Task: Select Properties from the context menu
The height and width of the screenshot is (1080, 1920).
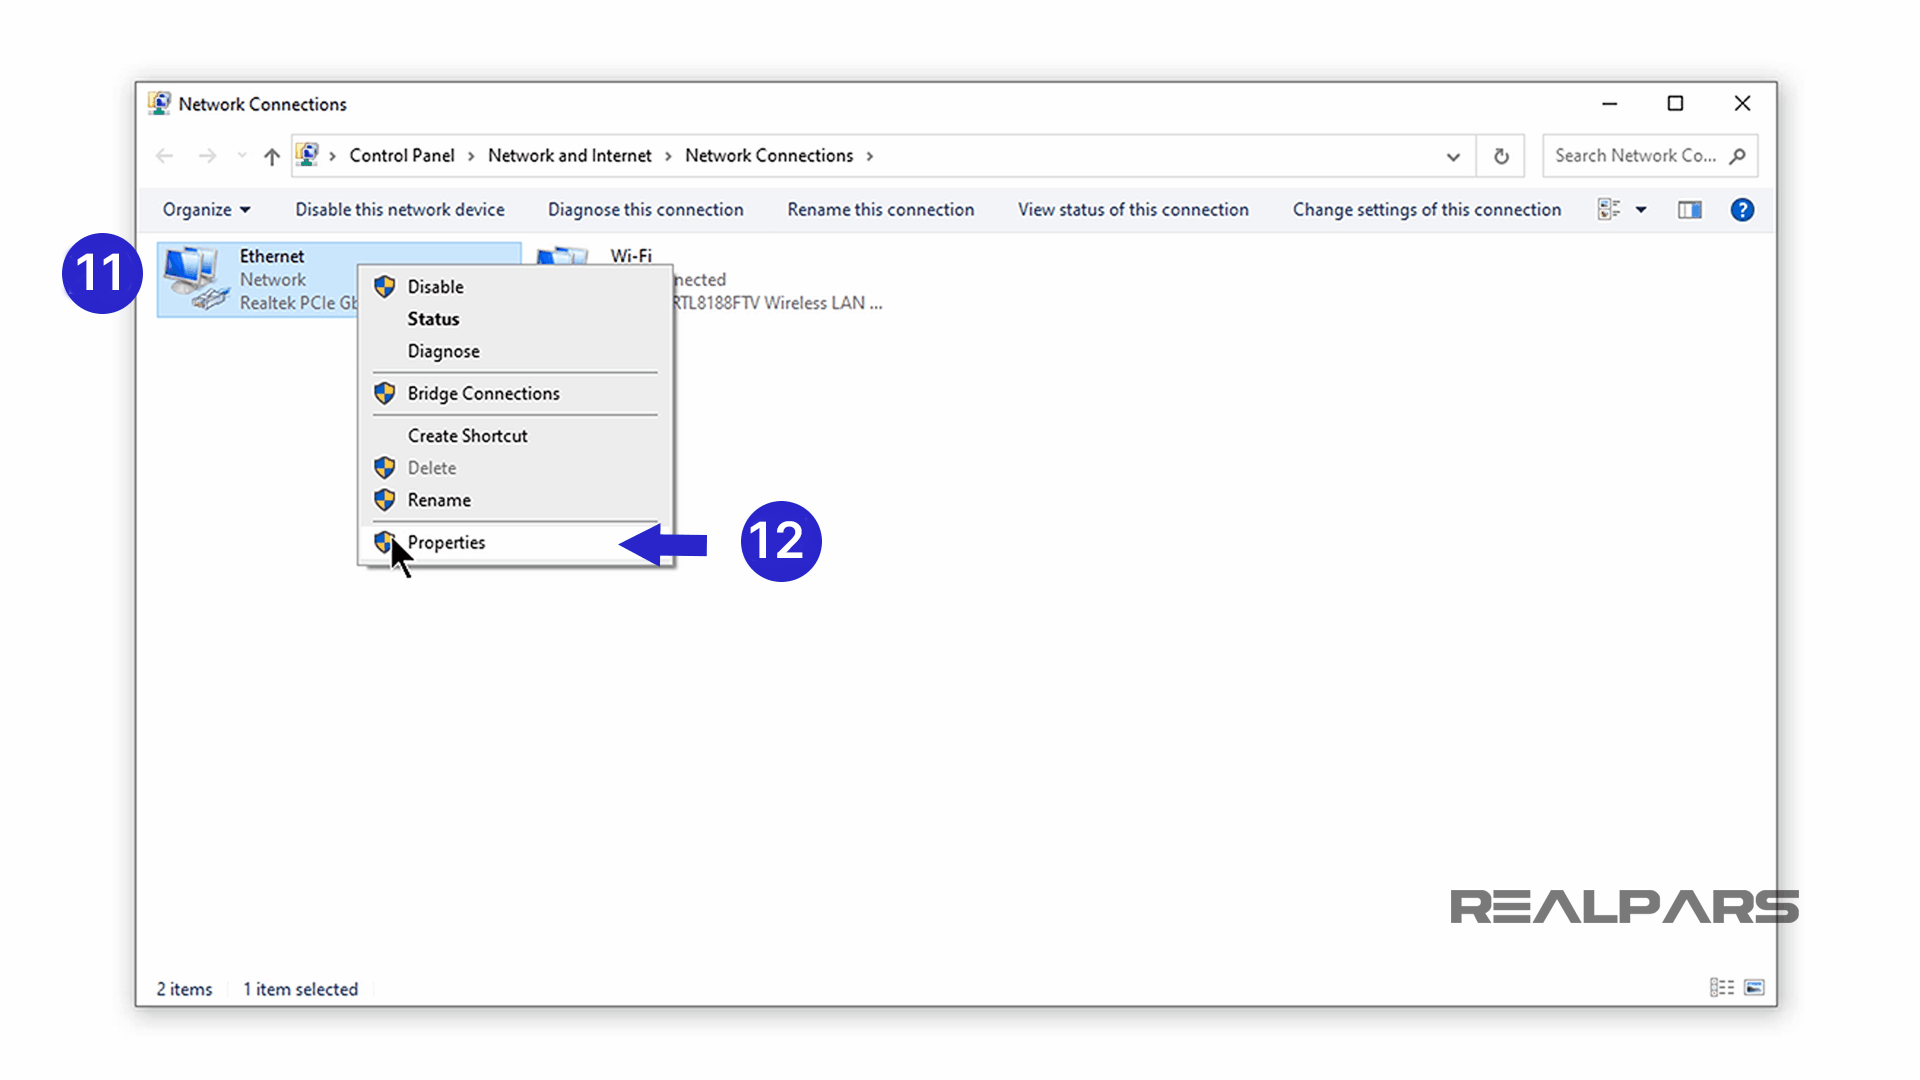Action: [x=446, y=541]
